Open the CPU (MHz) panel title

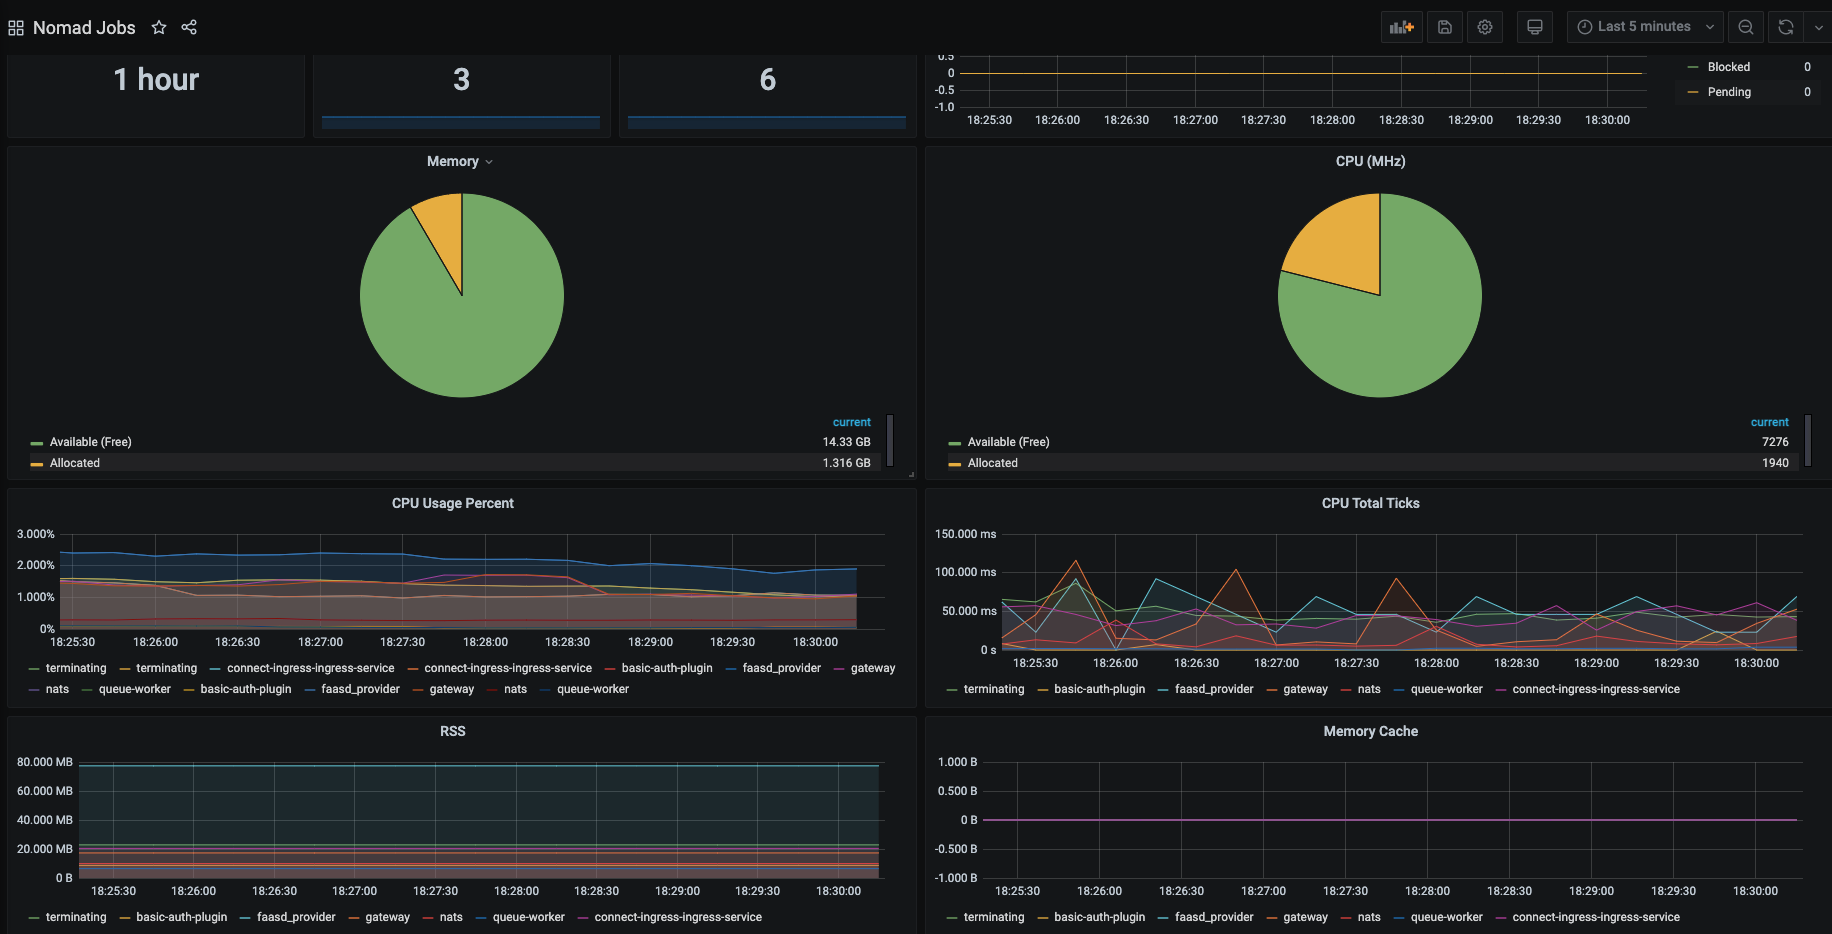1370,161
